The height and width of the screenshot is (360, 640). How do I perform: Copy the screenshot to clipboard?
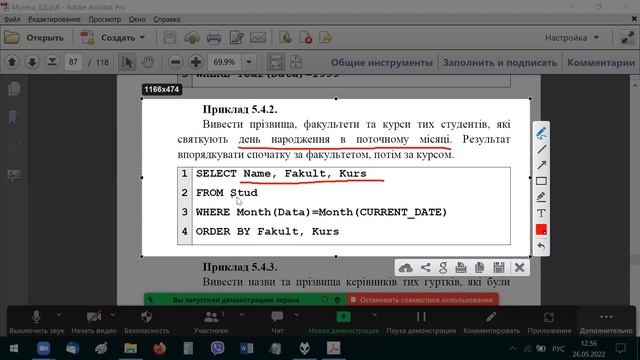click(480, 268)
